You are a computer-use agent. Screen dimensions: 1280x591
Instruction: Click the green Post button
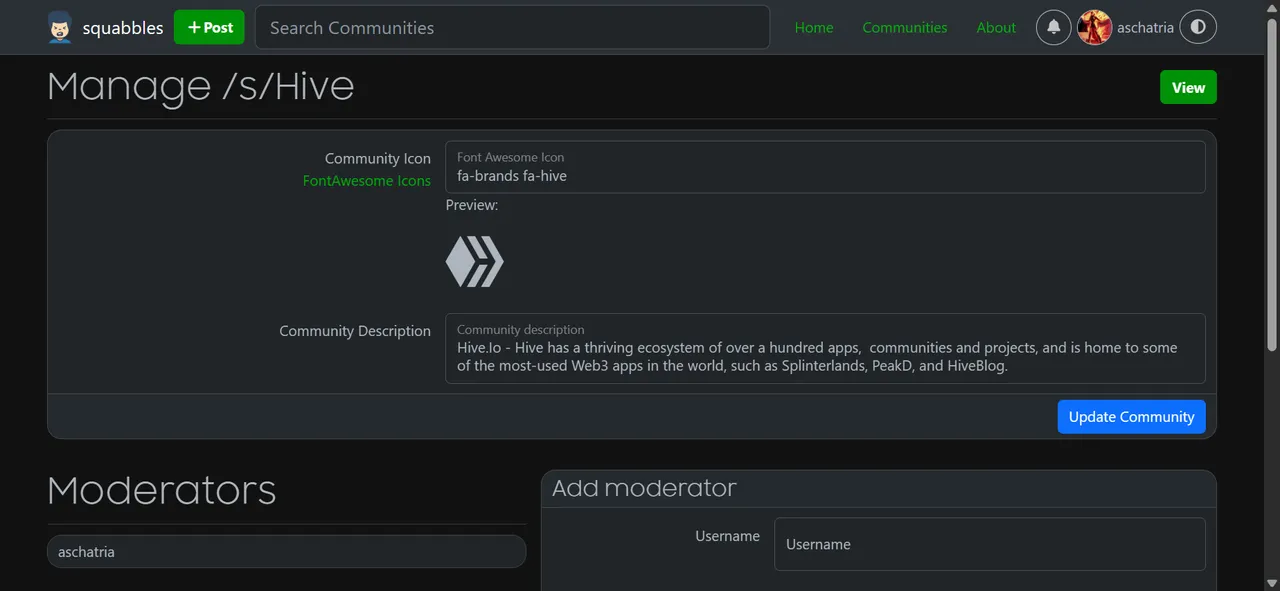[209, 27]
